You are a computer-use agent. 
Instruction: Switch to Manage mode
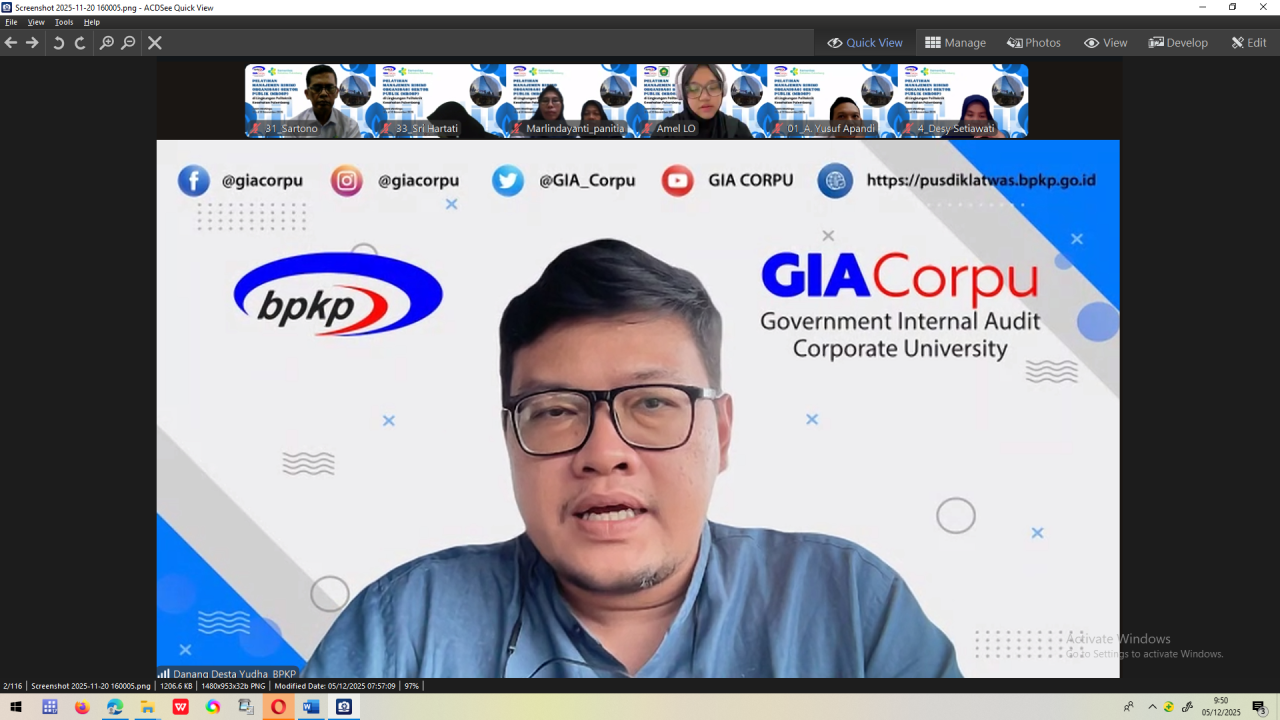(955, 43)
